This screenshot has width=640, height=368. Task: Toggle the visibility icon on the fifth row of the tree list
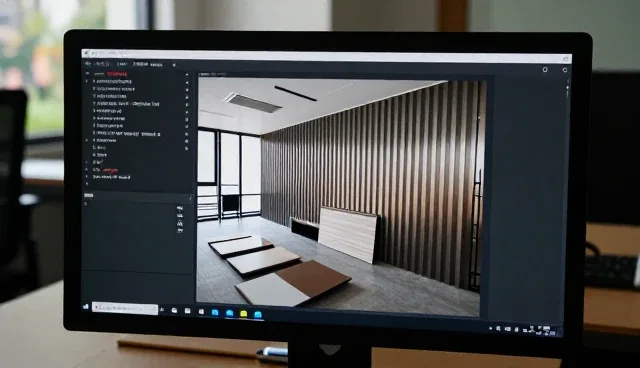(187, 104)
